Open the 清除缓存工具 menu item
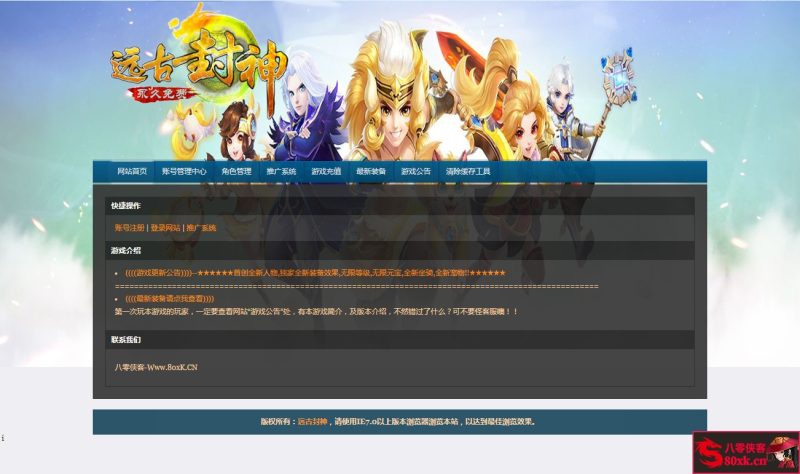800x474 pixels. tap(468, 171)
